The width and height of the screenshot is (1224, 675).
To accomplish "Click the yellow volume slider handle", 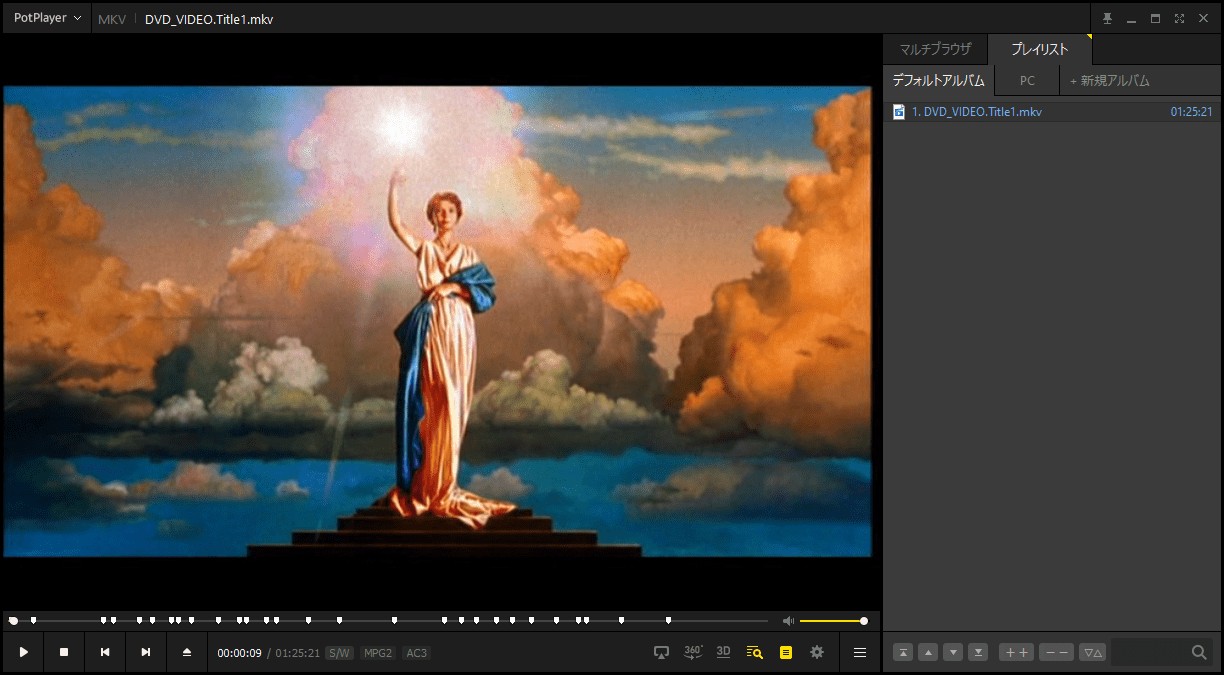I will (x=864, y=621).
